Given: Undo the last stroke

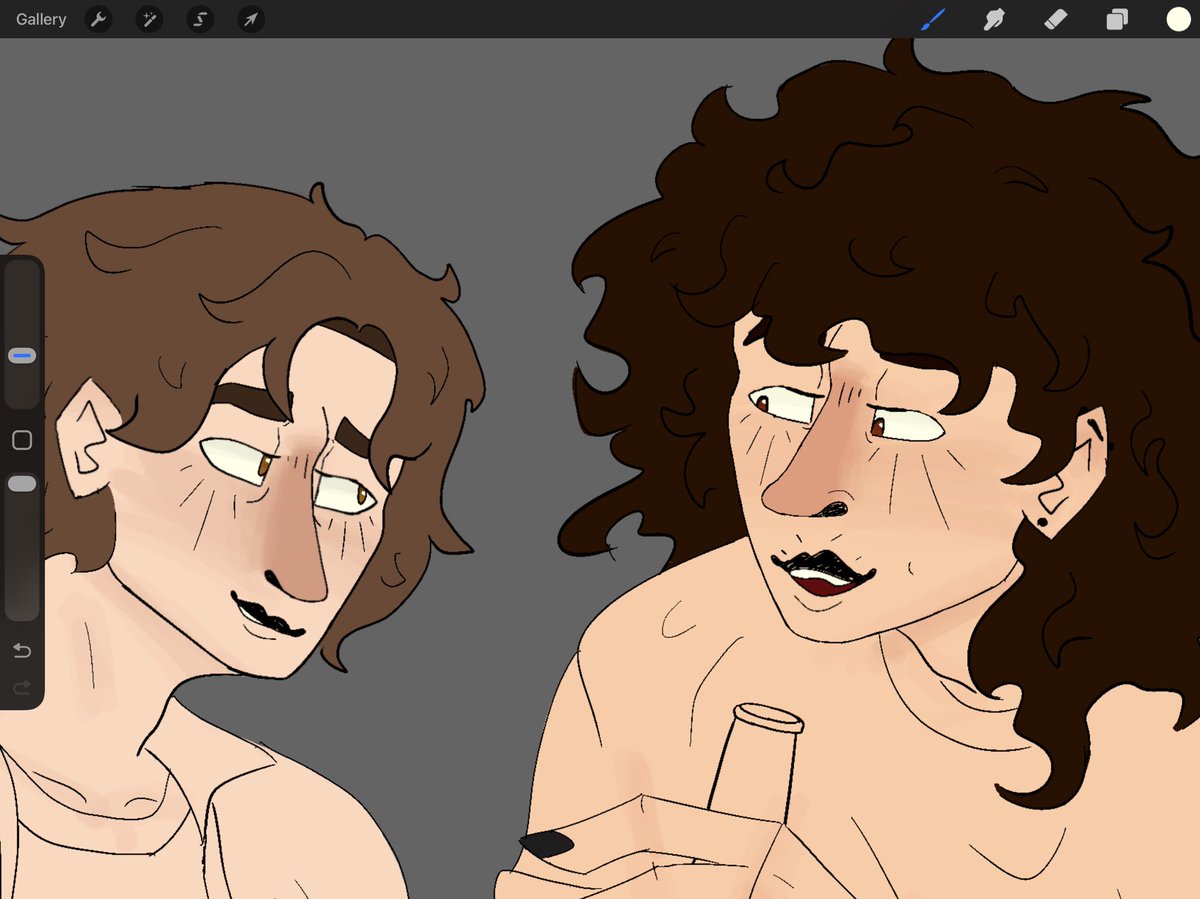Looking at the screenshot, I should pos(22,651).
